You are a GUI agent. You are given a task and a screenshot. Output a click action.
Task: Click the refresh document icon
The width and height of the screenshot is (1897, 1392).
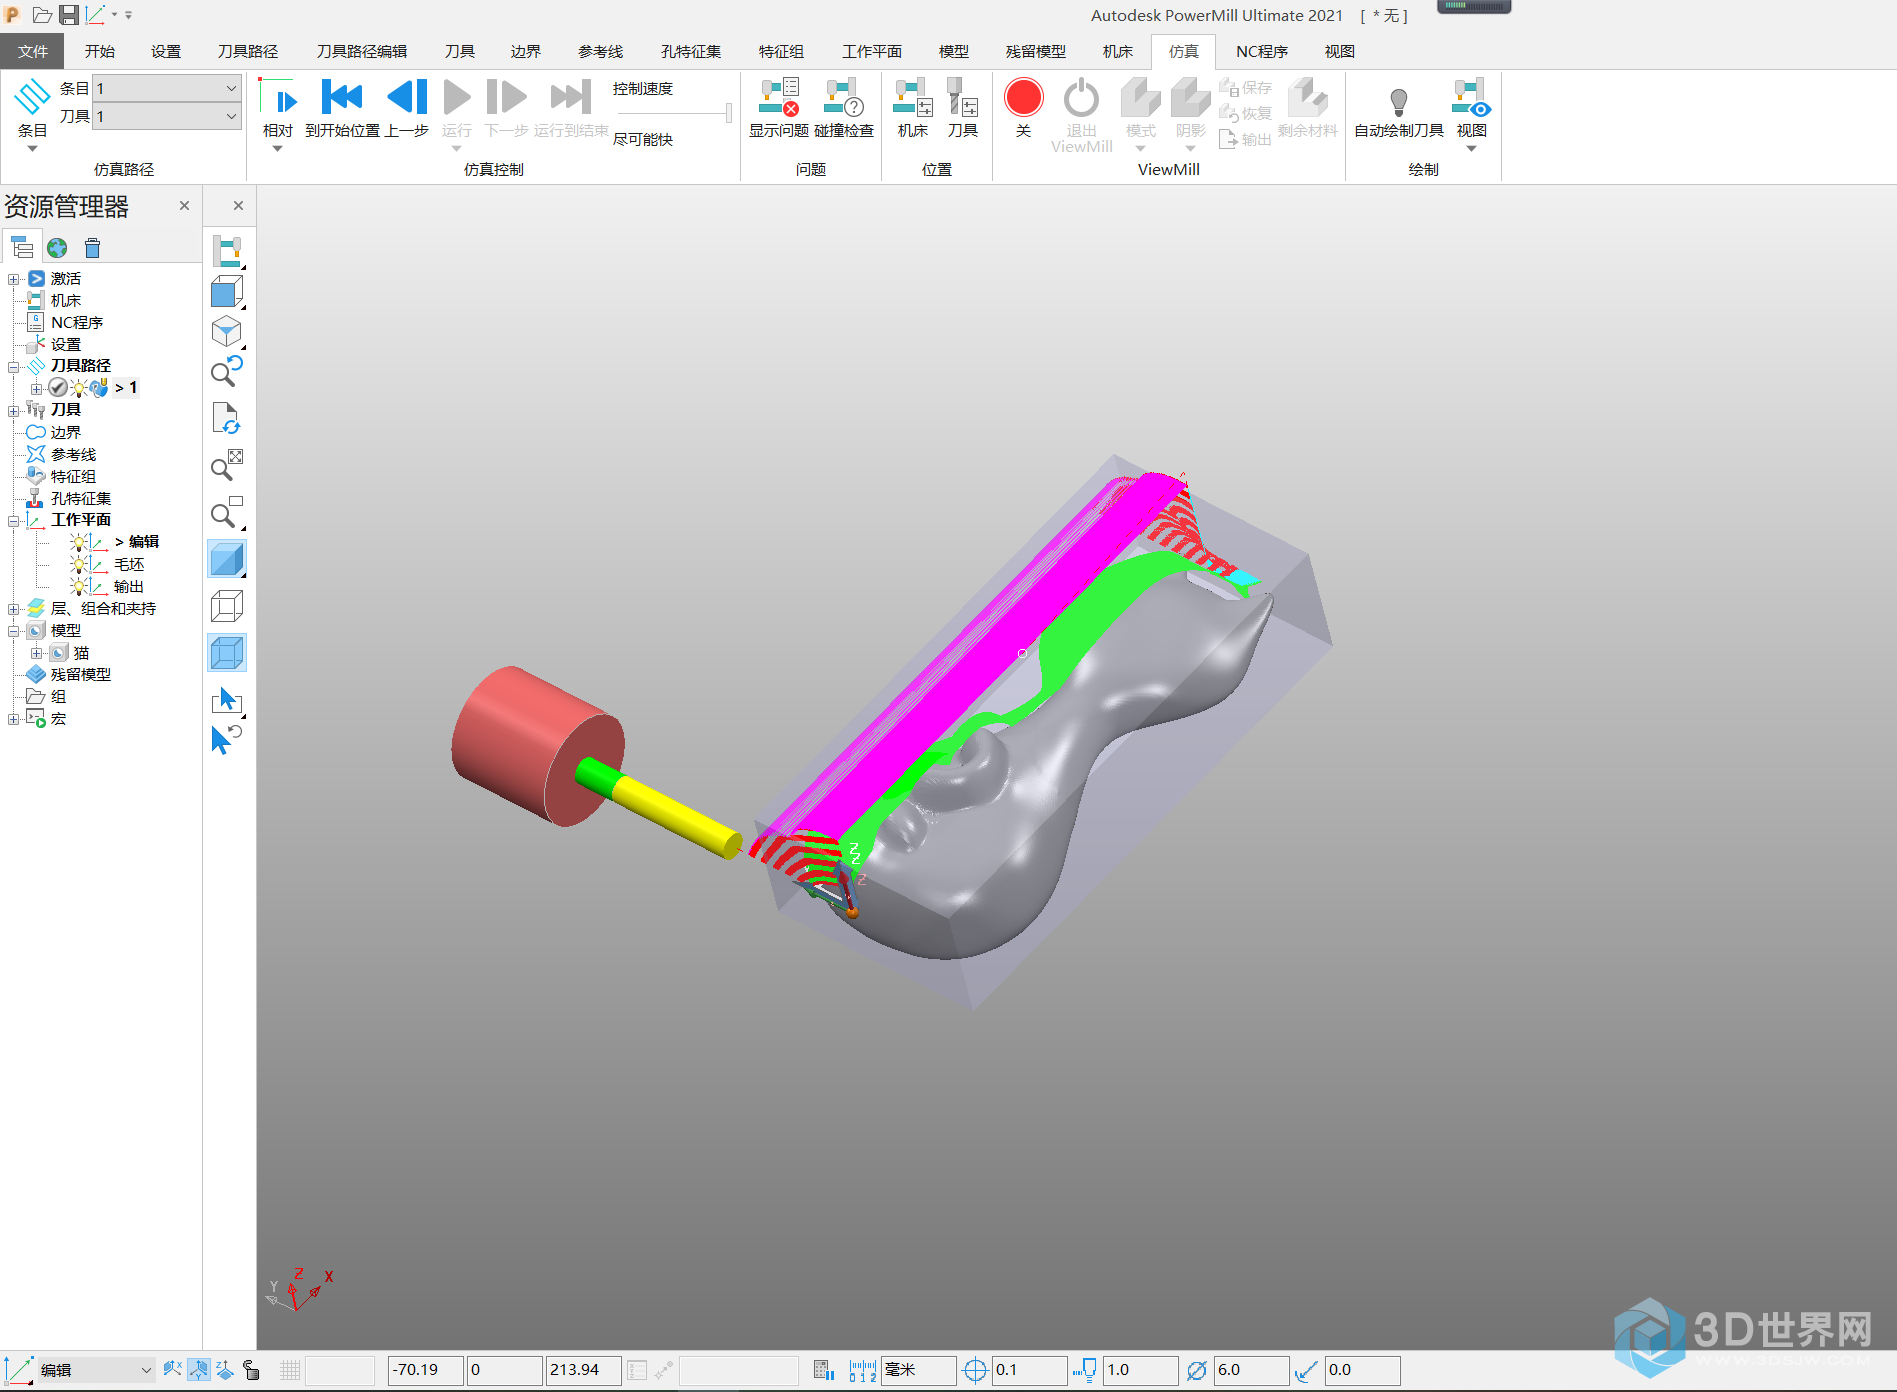pos(227,418)
